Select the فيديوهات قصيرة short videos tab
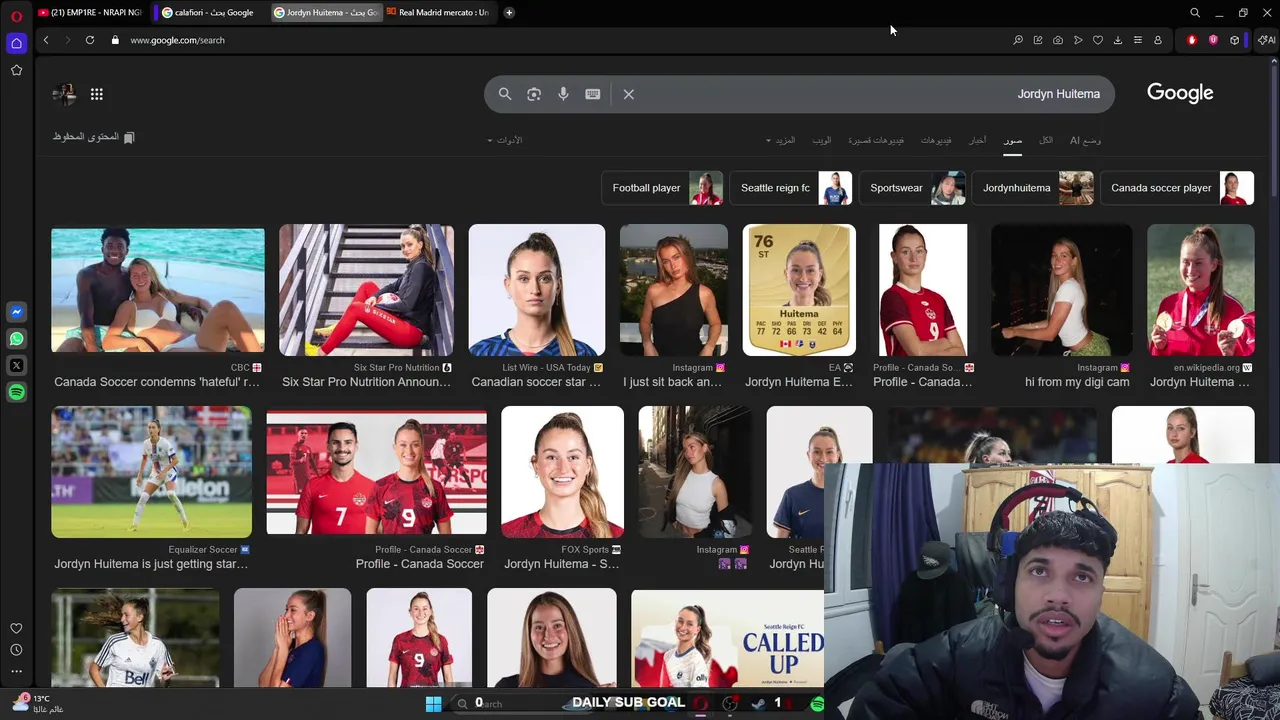Image resolution: width=1280 pixels, height=720 pixels. point(876,140)
